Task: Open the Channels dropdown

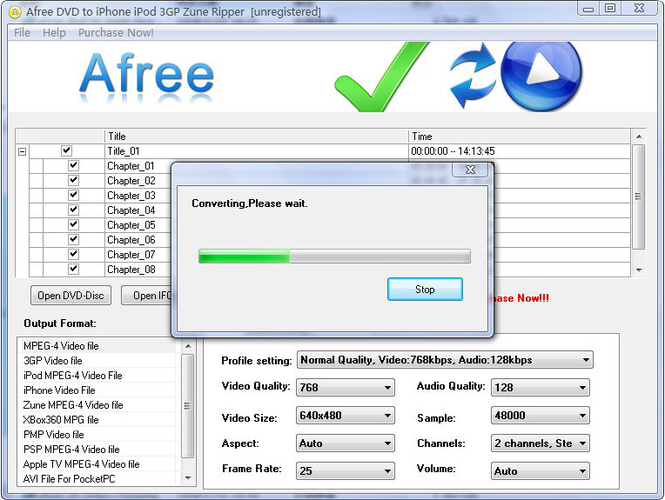Action: coord(540,443)
